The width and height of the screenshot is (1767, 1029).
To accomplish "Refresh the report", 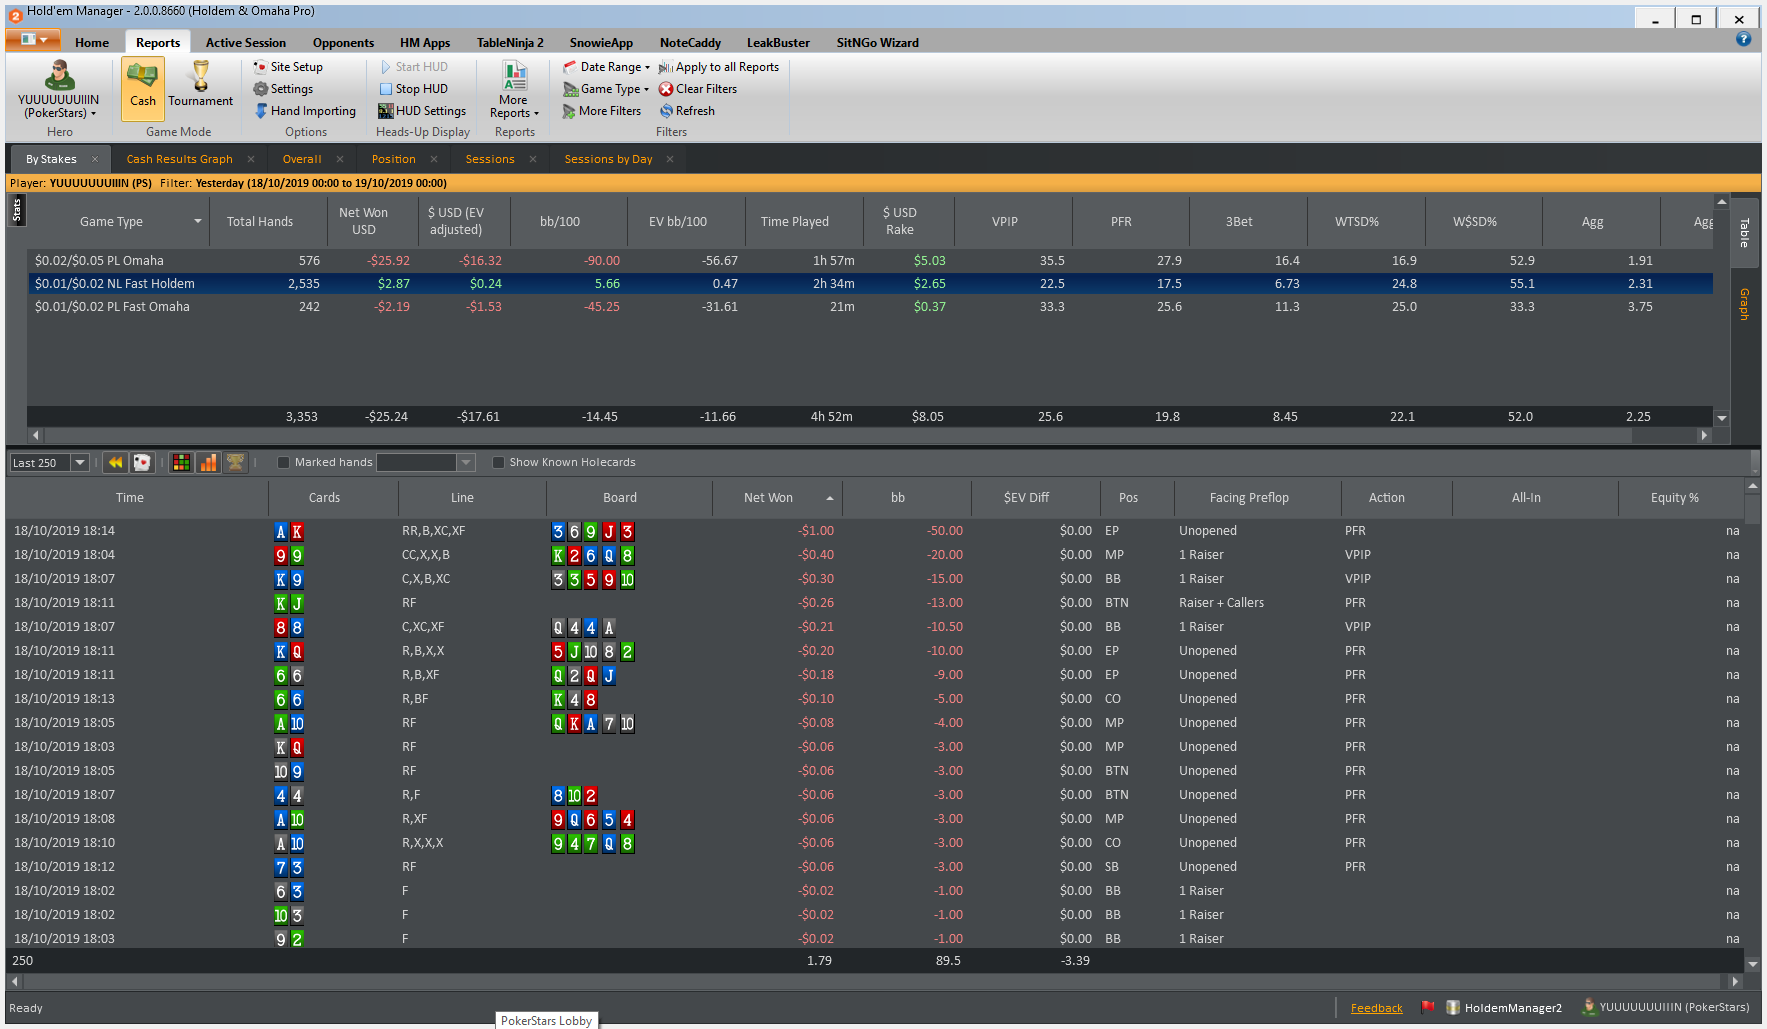I will click(686, 111).
